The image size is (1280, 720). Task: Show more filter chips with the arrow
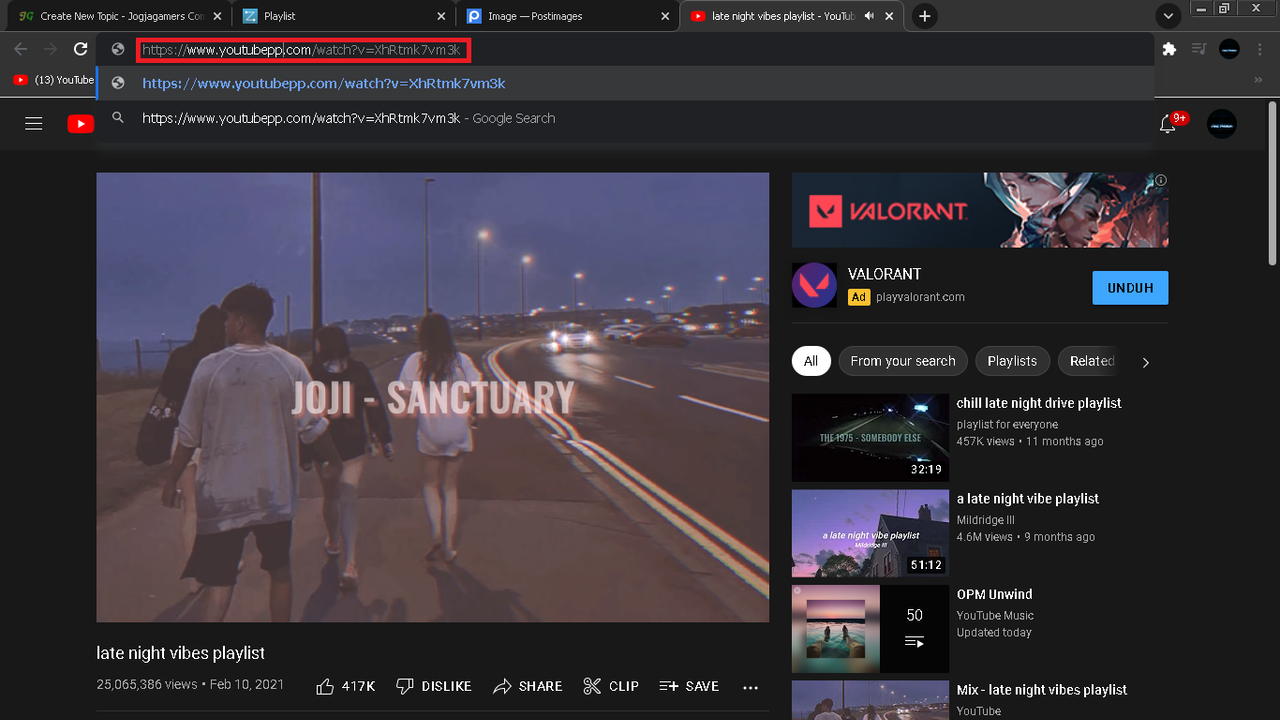point(1146,362)
